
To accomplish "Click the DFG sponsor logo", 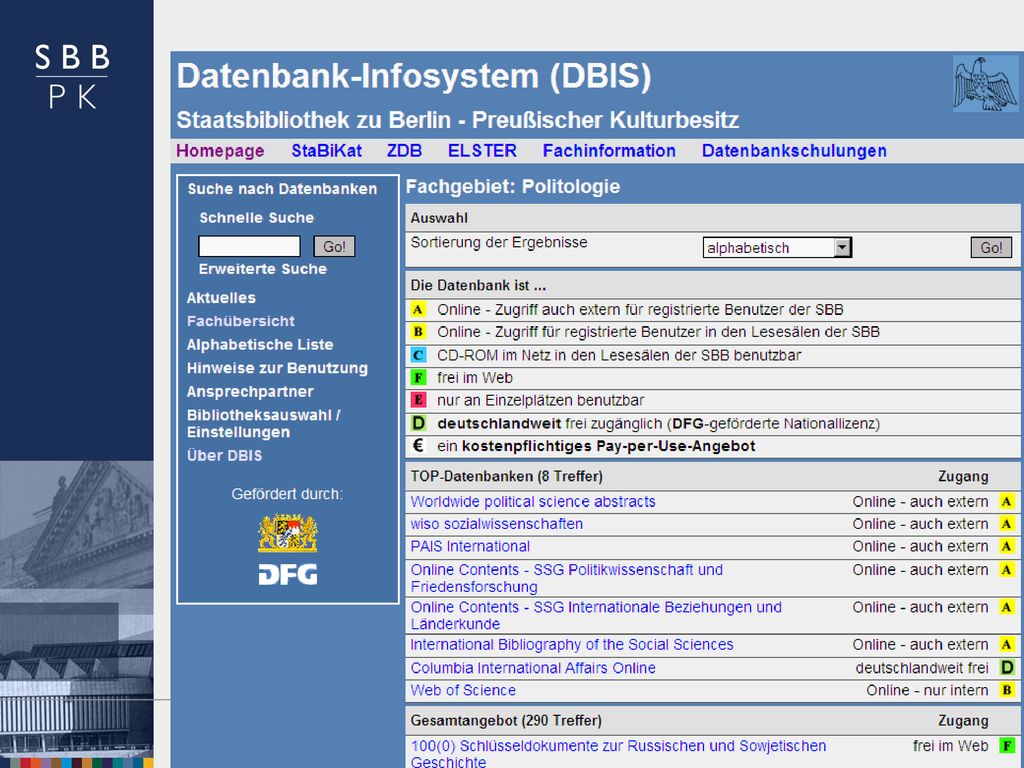I will tap(288, 575).
